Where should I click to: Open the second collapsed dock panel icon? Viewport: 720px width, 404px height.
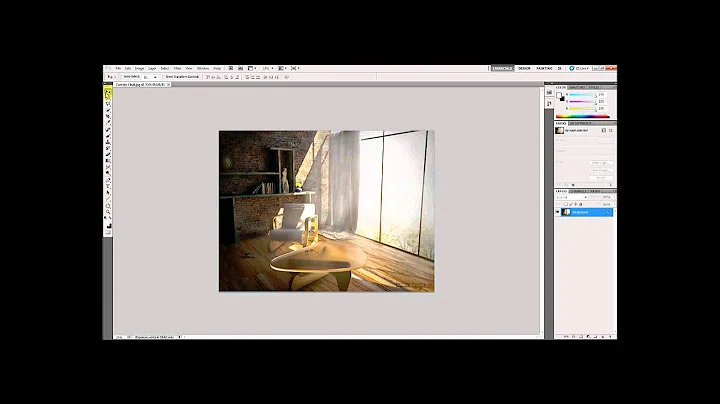[550, 103]
